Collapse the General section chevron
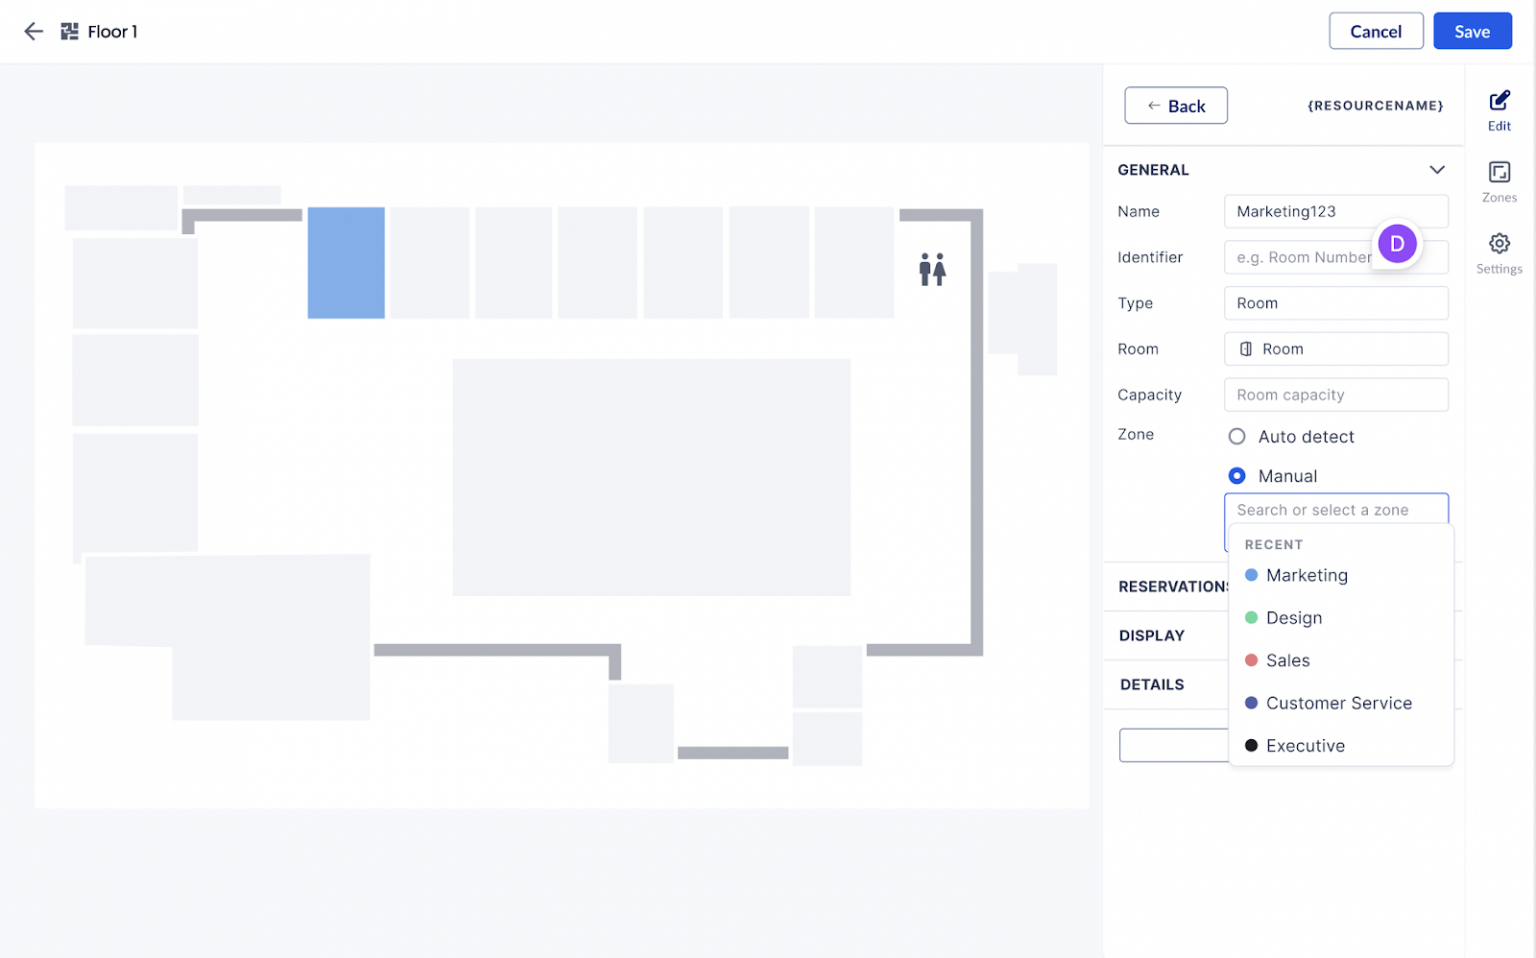The height and width of the screenshot is (958, 1536). [1436, 170]
